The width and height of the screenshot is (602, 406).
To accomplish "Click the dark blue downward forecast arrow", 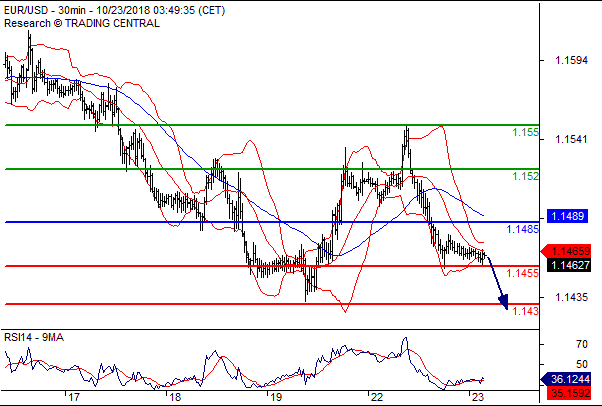I will tap(498, 282).
